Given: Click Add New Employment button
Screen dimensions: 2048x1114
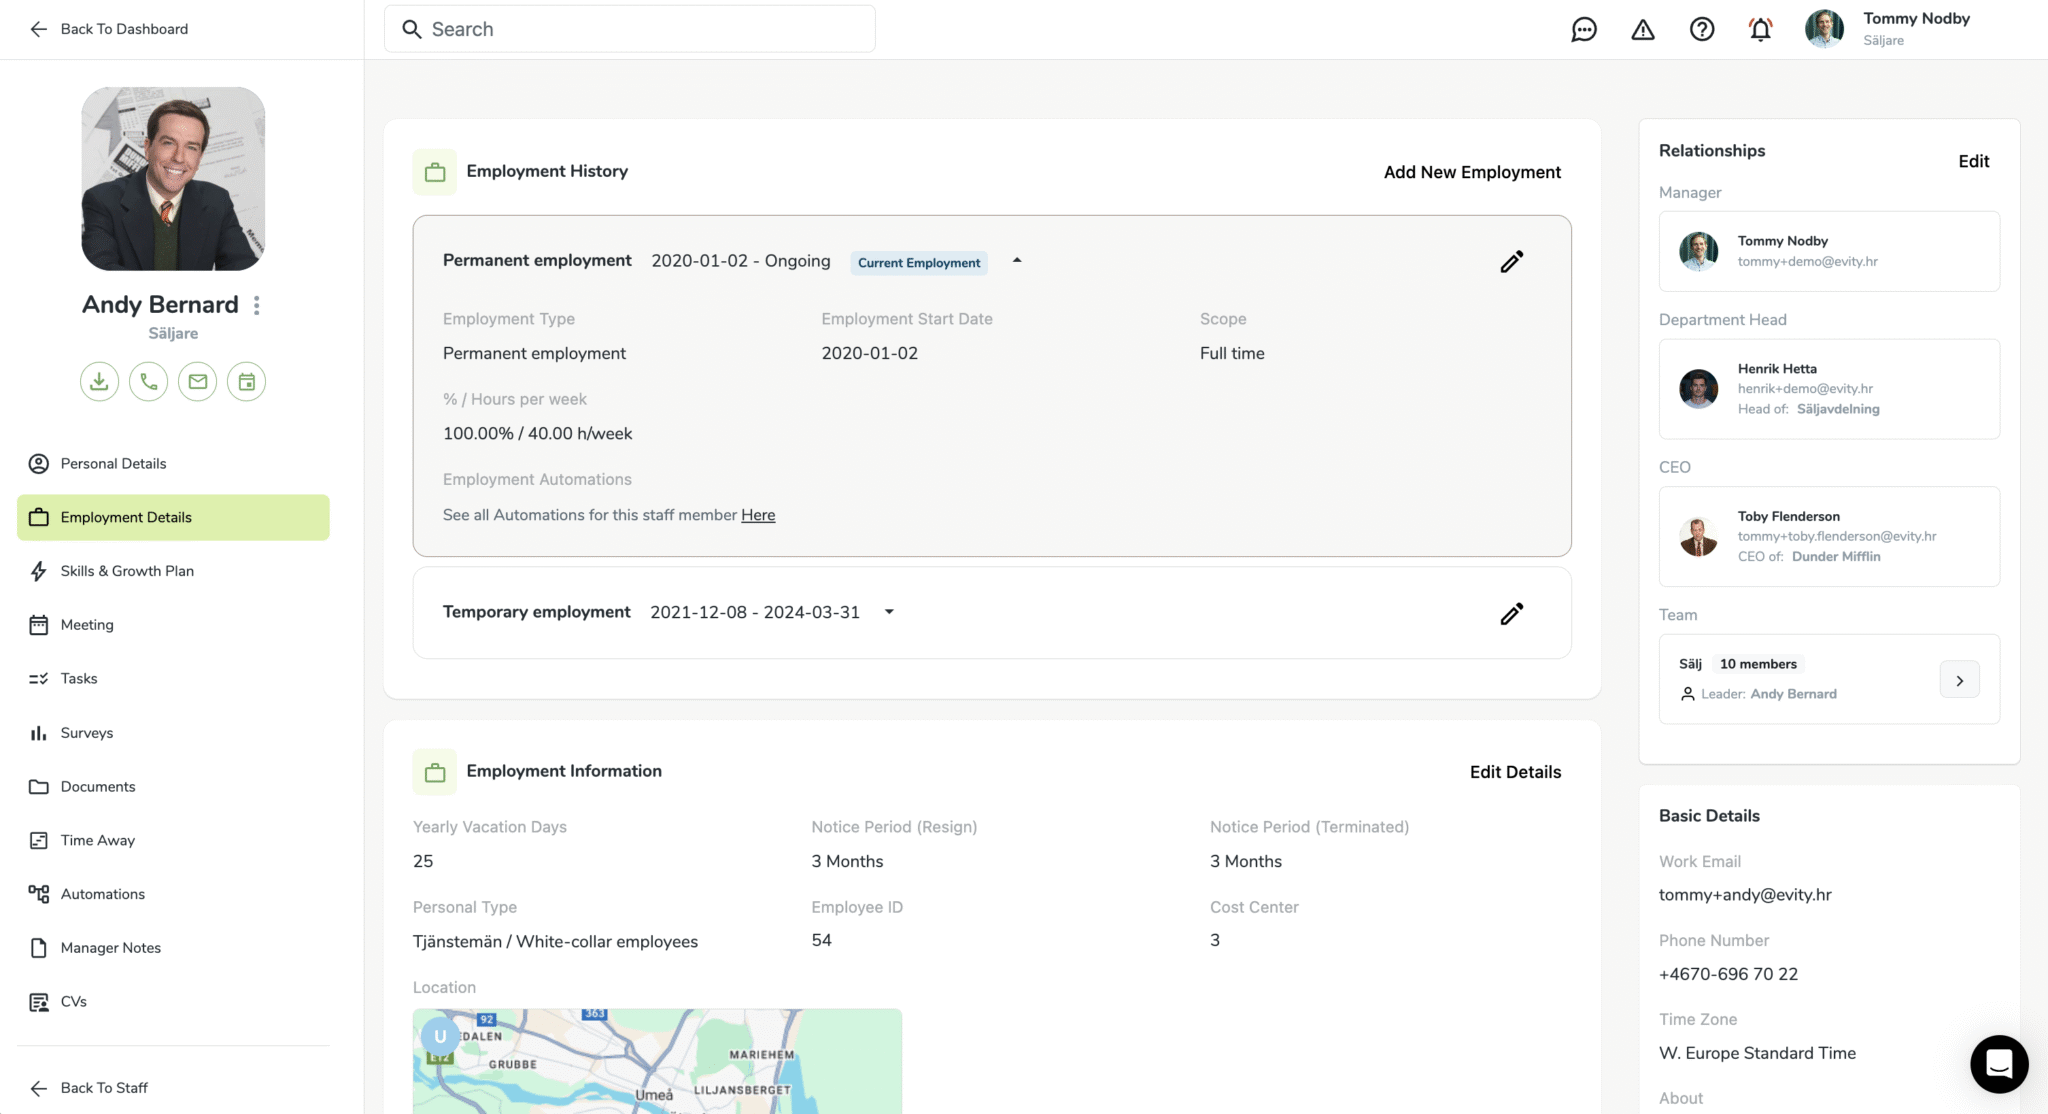Looking at the screenshot, I should pos(1472,172).
